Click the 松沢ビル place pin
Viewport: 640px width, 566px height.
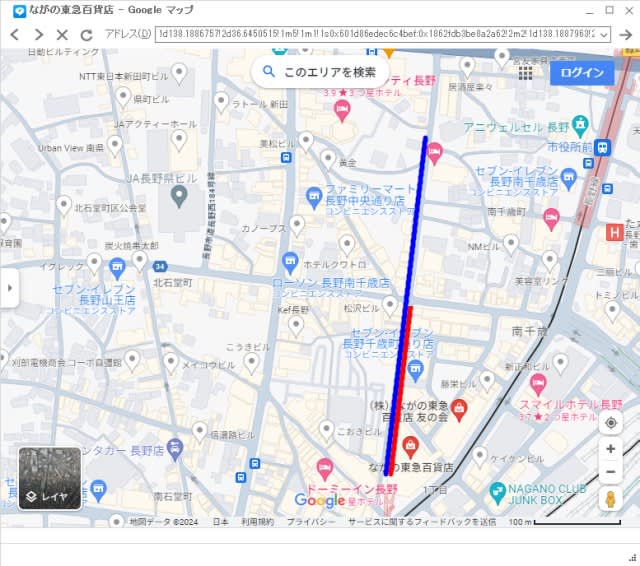coord(390,306)
